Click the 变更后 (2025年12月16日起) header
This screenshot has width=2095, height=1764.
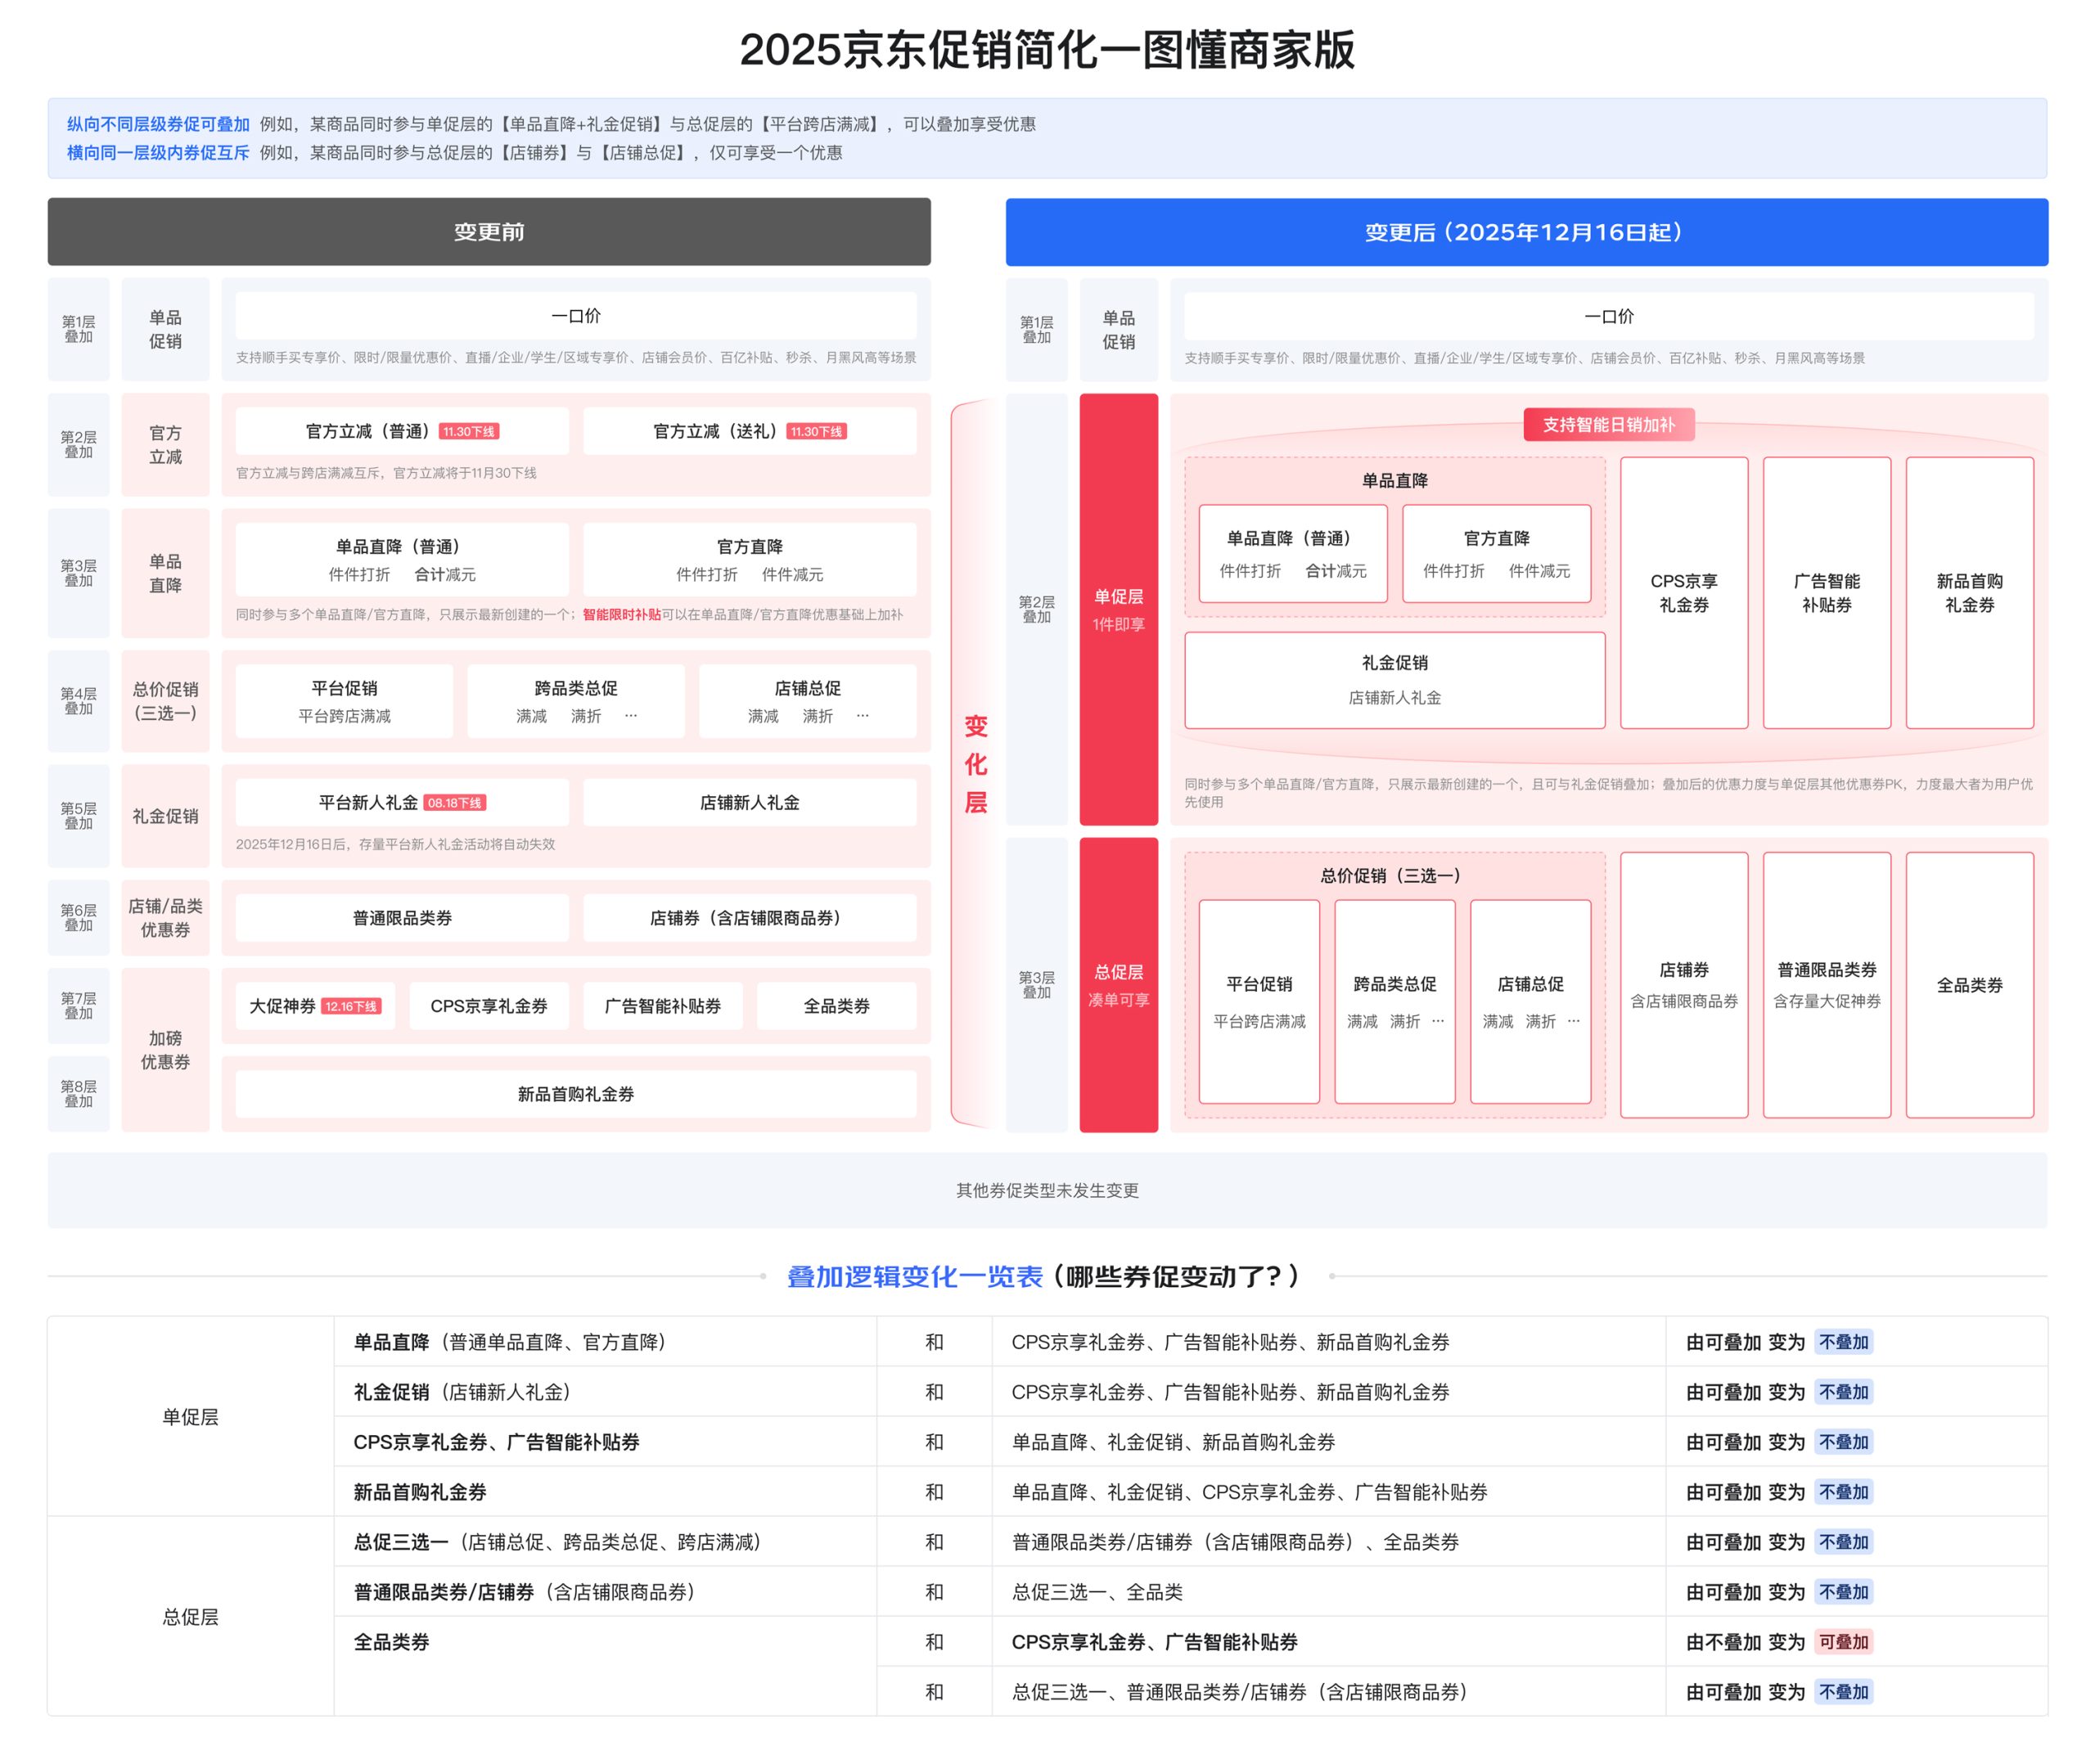(x=1526, y=232)
